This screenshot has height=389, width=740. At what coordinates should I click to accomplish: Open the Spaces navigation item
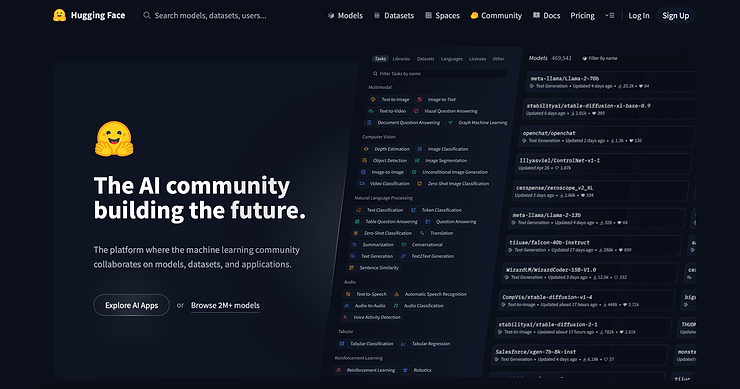click(442, 16)
